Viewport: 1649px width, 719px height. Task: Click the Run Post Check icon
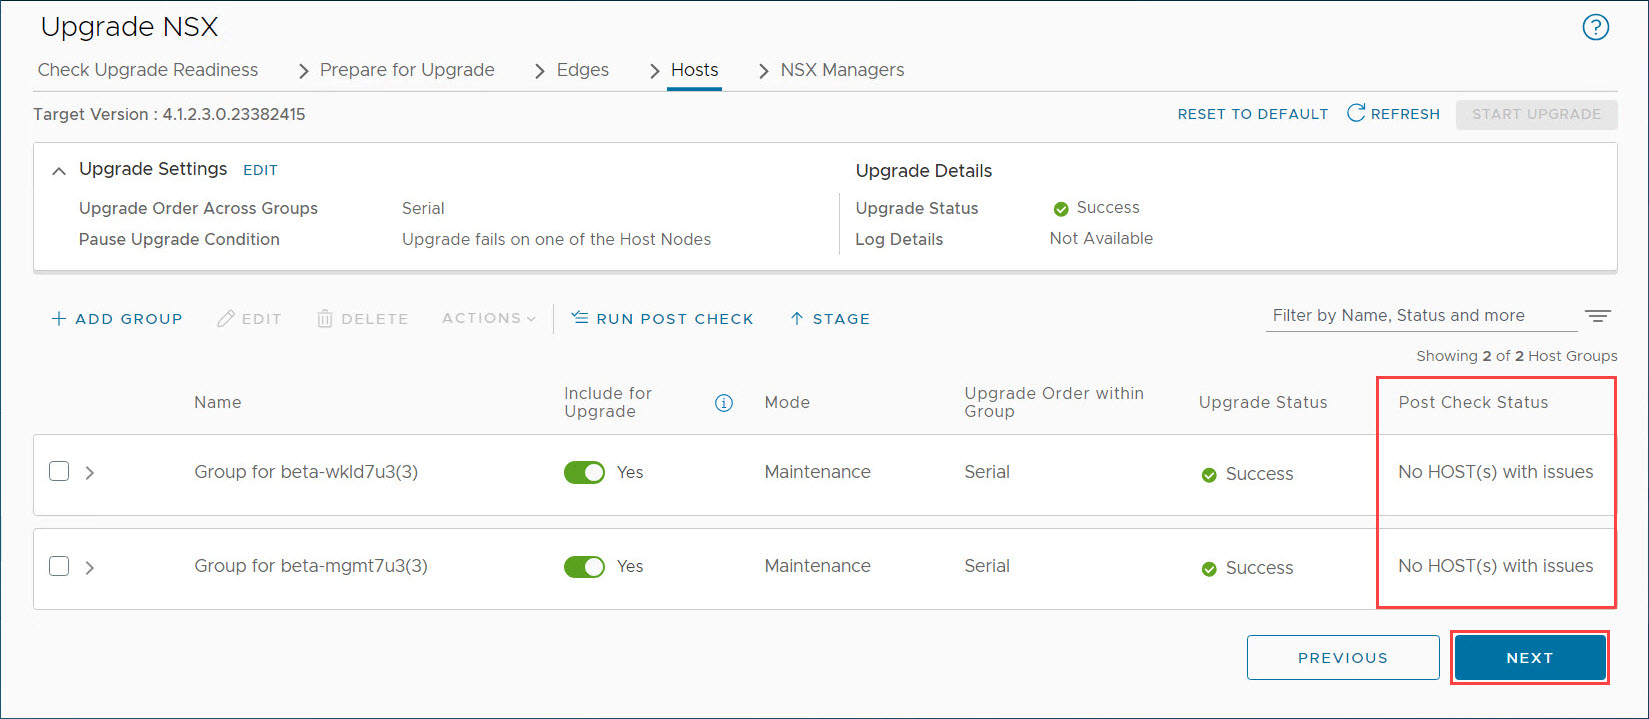pyautogui.click(x=580, y=318)
